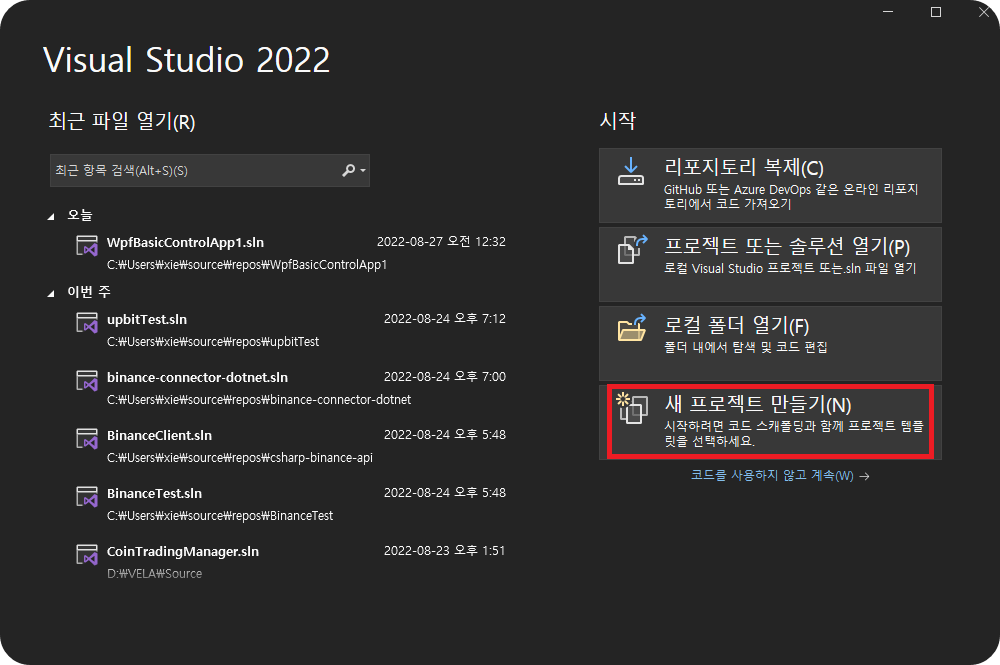1000x665 pixels.
Task: Open recent BinanceClient.sln
Action: click(x=290, y=446)
